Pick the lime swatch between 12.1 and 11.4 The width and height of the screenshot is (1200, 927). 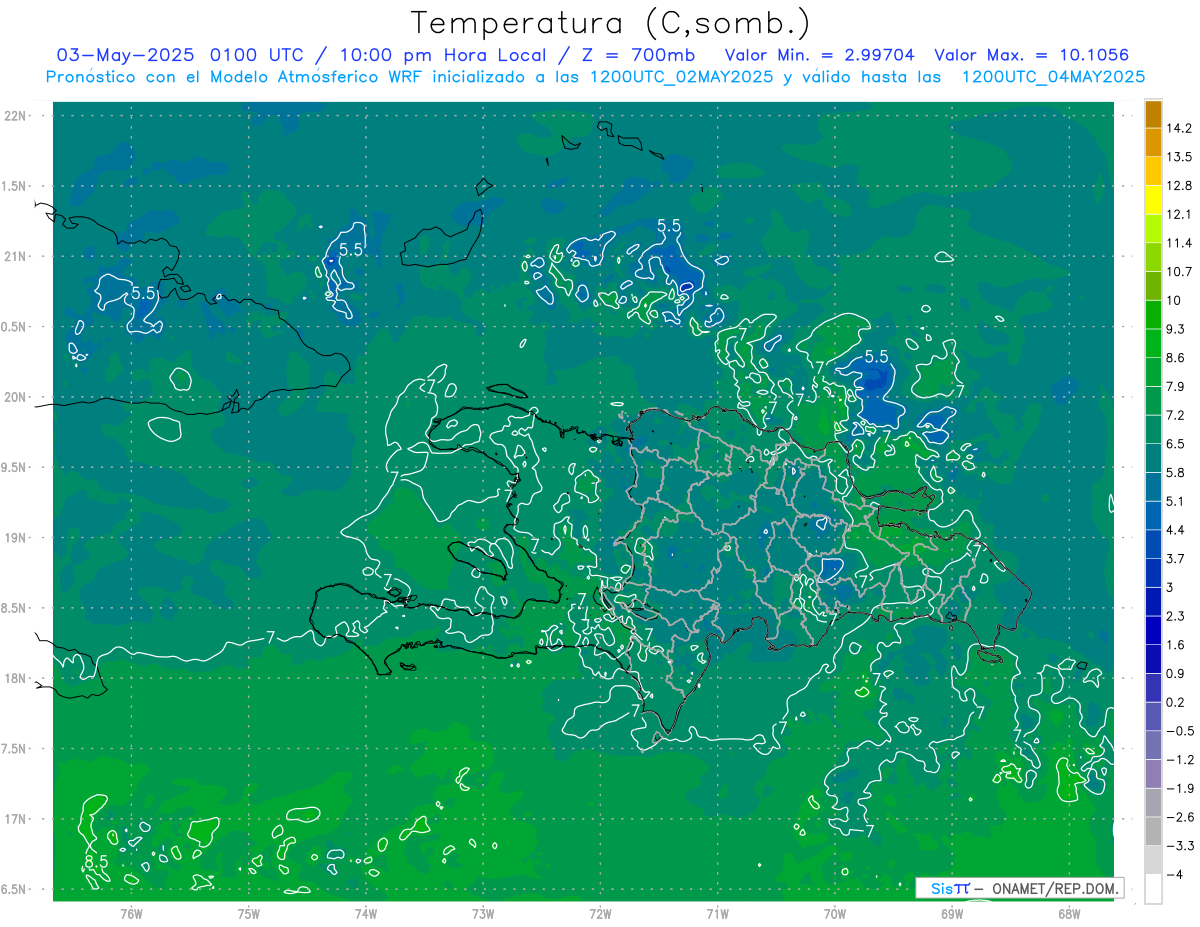tap(1153, 229)
